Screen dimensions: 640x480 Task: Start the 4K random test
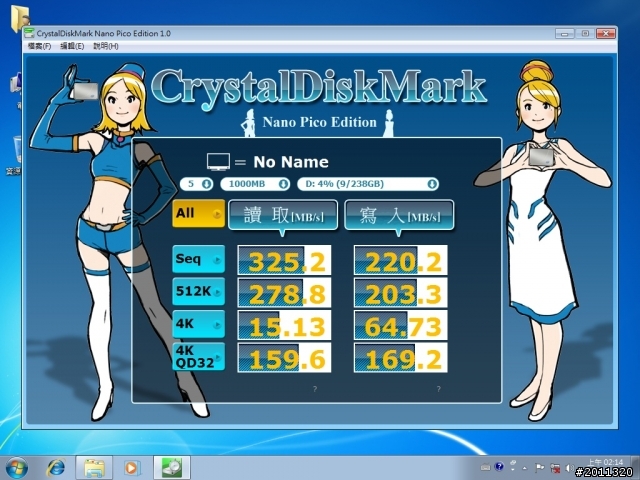pos(198,324)
